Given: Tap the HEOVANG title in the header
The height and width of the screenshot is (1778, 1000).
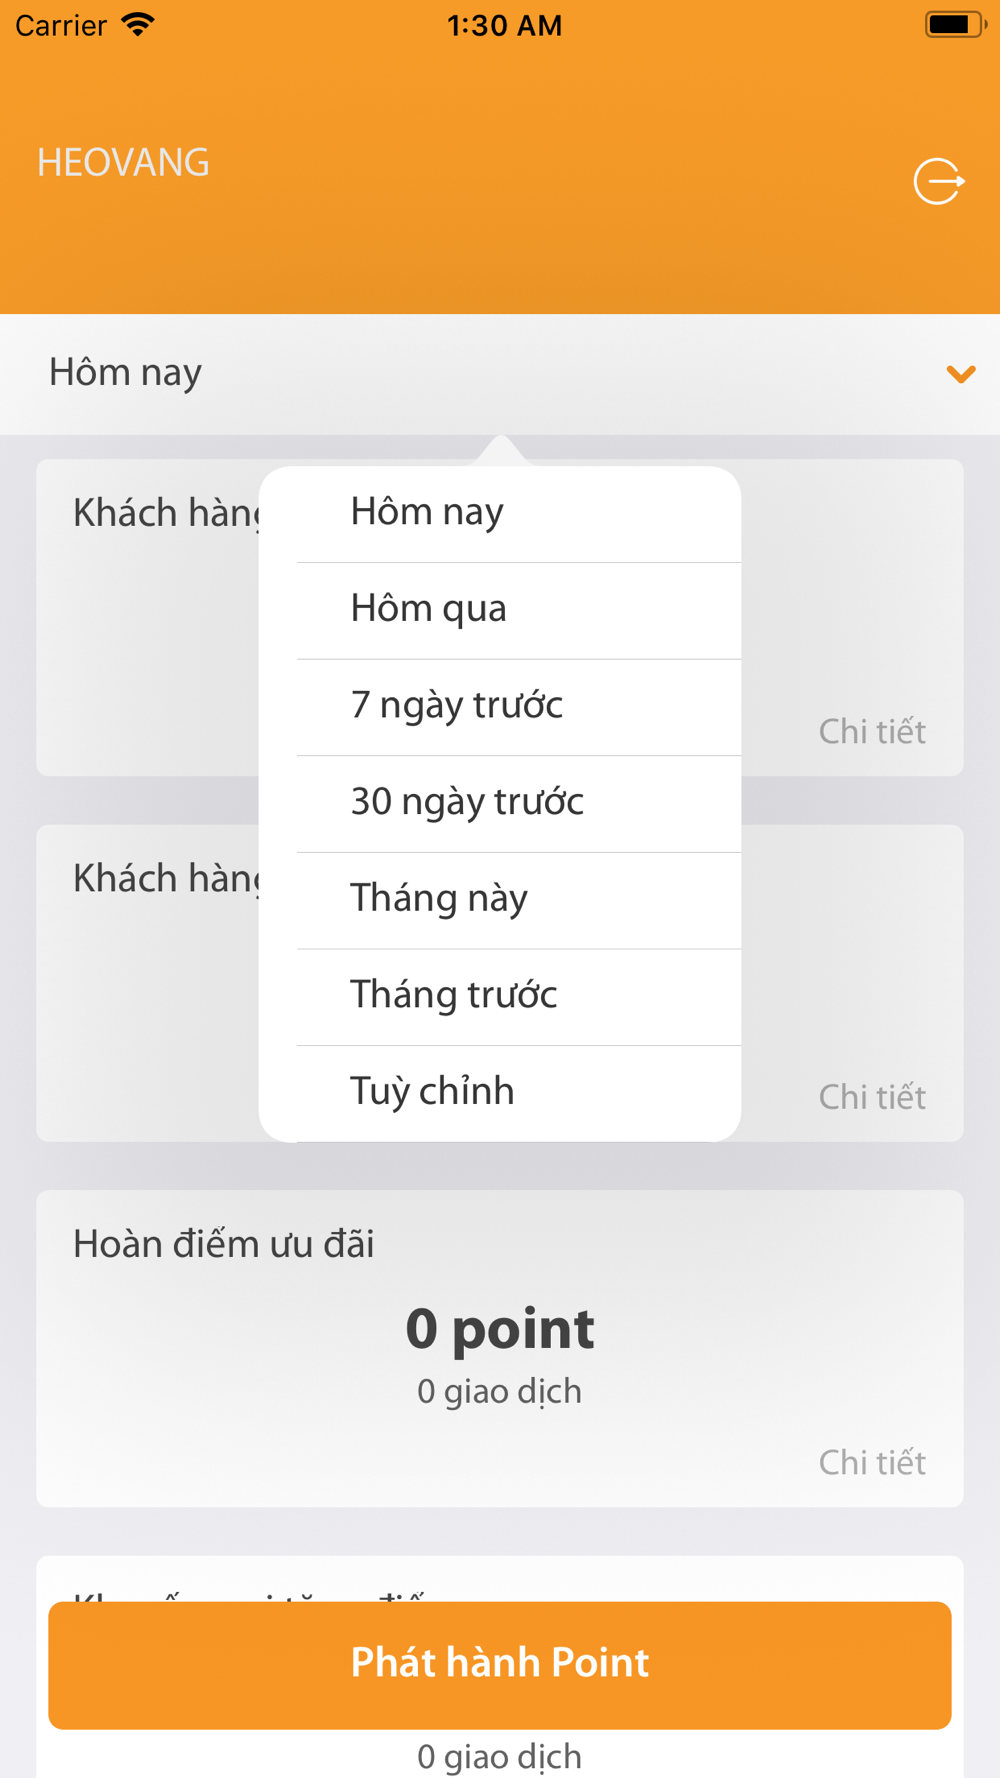Looking at the screenshot, I should (123, 163).
